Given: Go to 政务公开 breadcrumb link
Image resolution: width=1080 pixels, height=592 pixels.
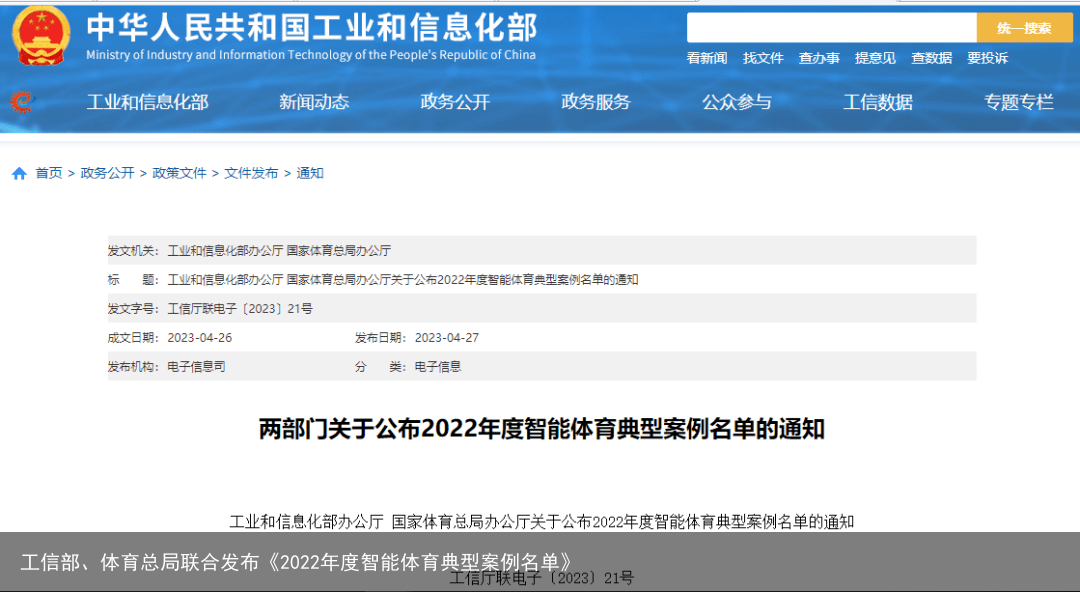Looking at the screenshot, I should (107, 173).
